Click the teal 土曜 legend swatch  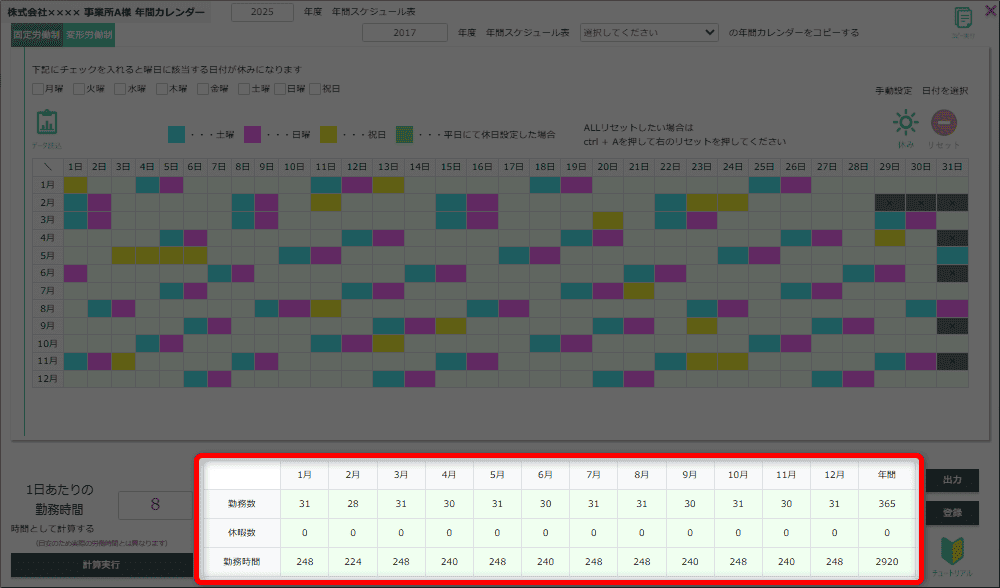tap(177, 135)
